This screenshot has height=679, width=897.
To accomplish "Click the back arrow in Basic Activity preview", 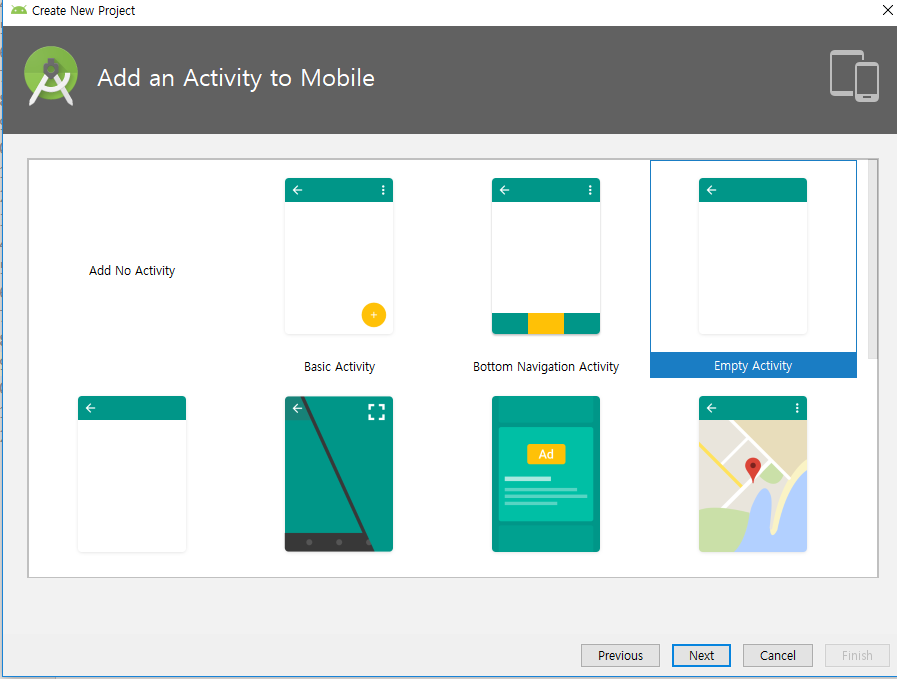I will pyautogui.click(x=297, y=190).
